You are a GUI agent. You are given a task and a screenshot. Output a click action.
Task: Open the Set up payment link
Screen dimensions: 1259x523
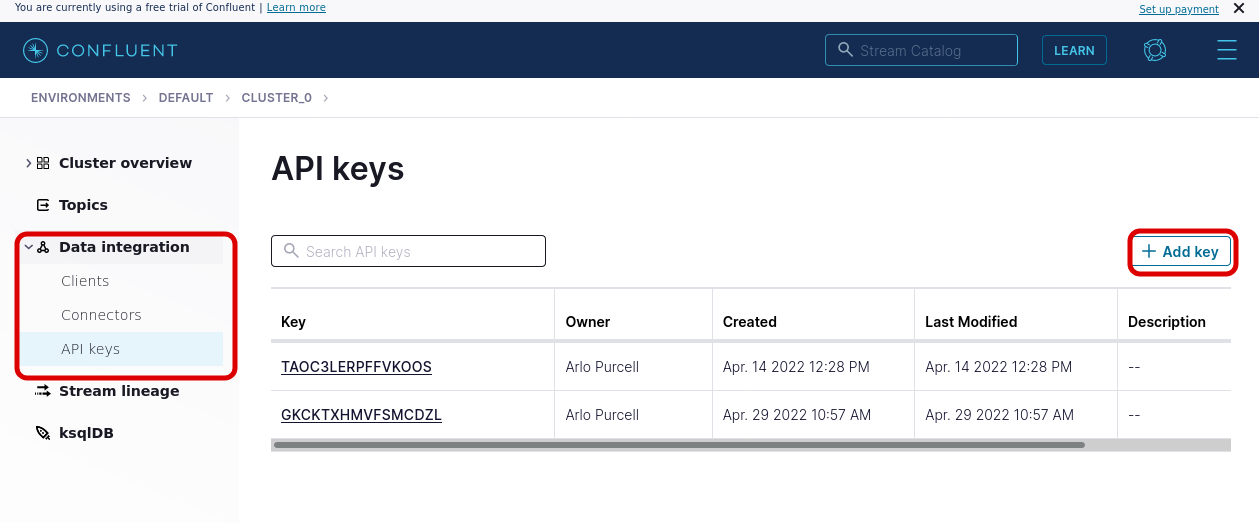1179,9
